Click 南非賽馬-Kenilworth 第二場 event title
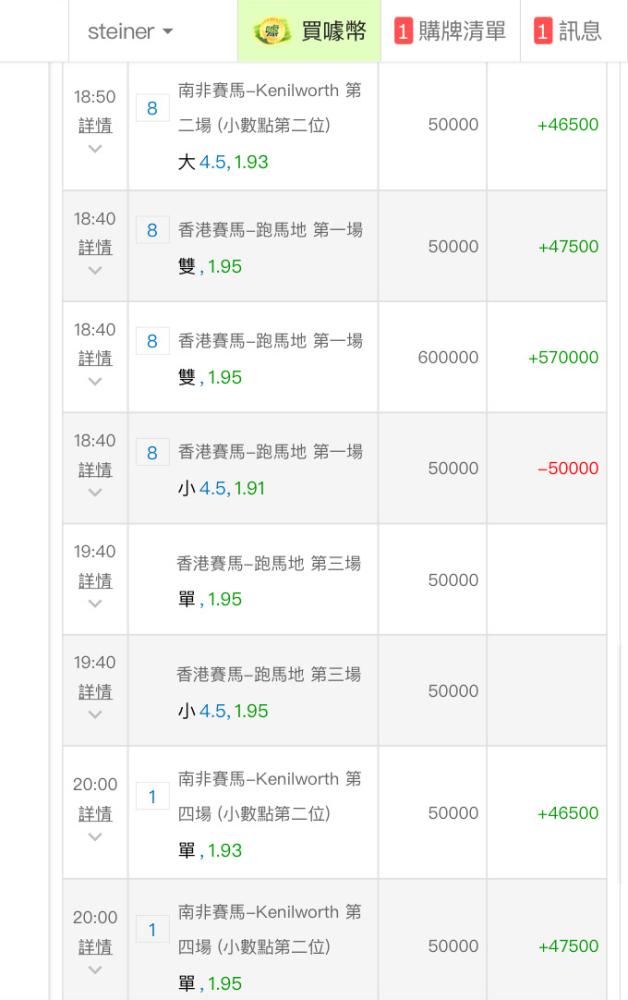 [x=270, y=107]
